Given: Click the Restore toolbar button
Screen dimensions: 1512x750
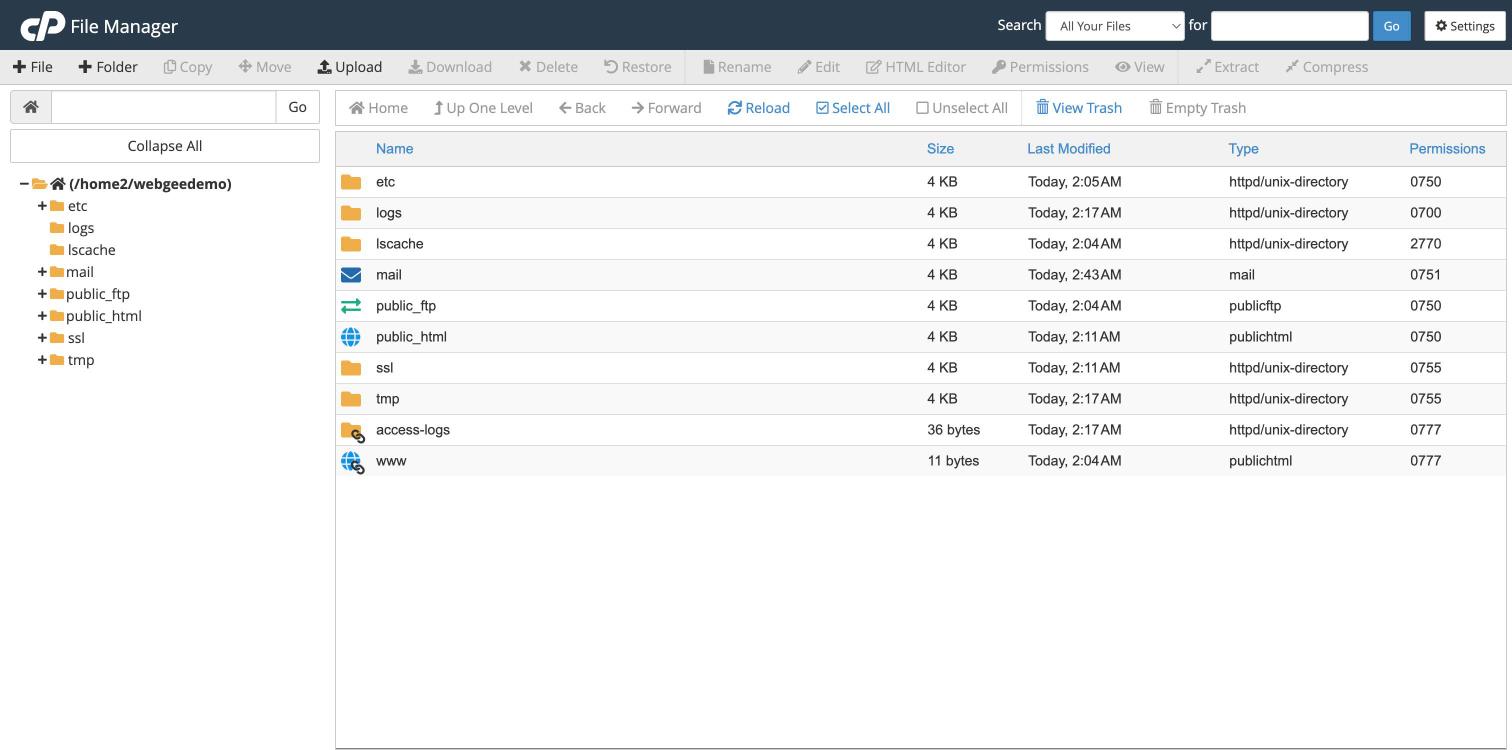Looking at the screenshot, I should pos(638,67).
